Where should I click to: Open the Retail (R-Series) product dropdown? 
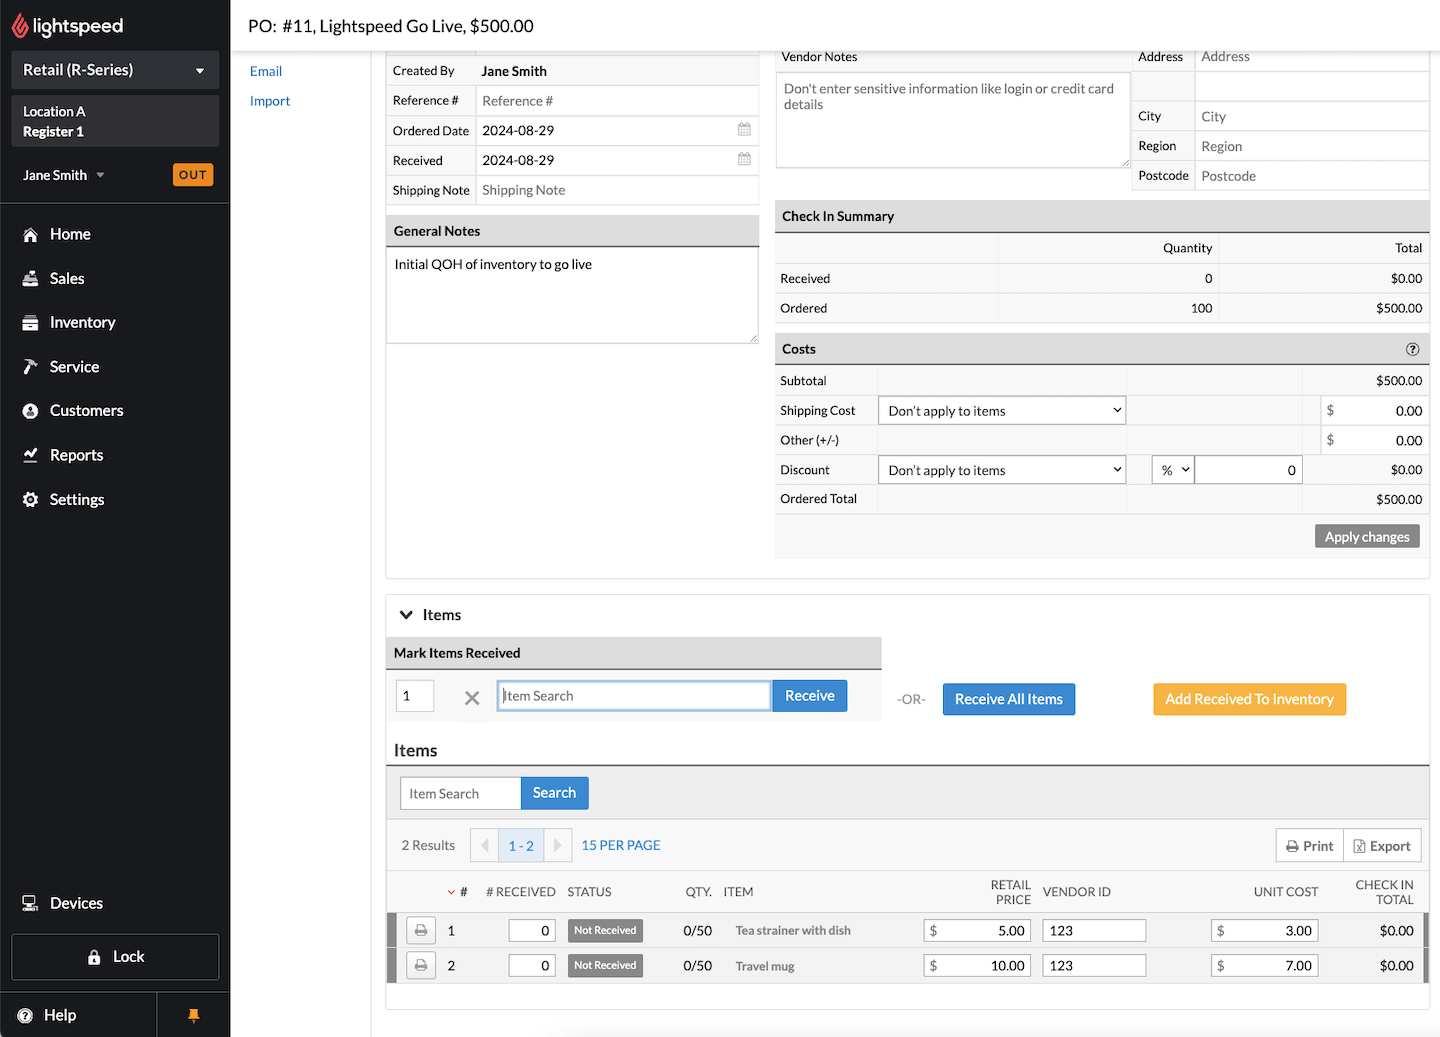pos(115,70)
